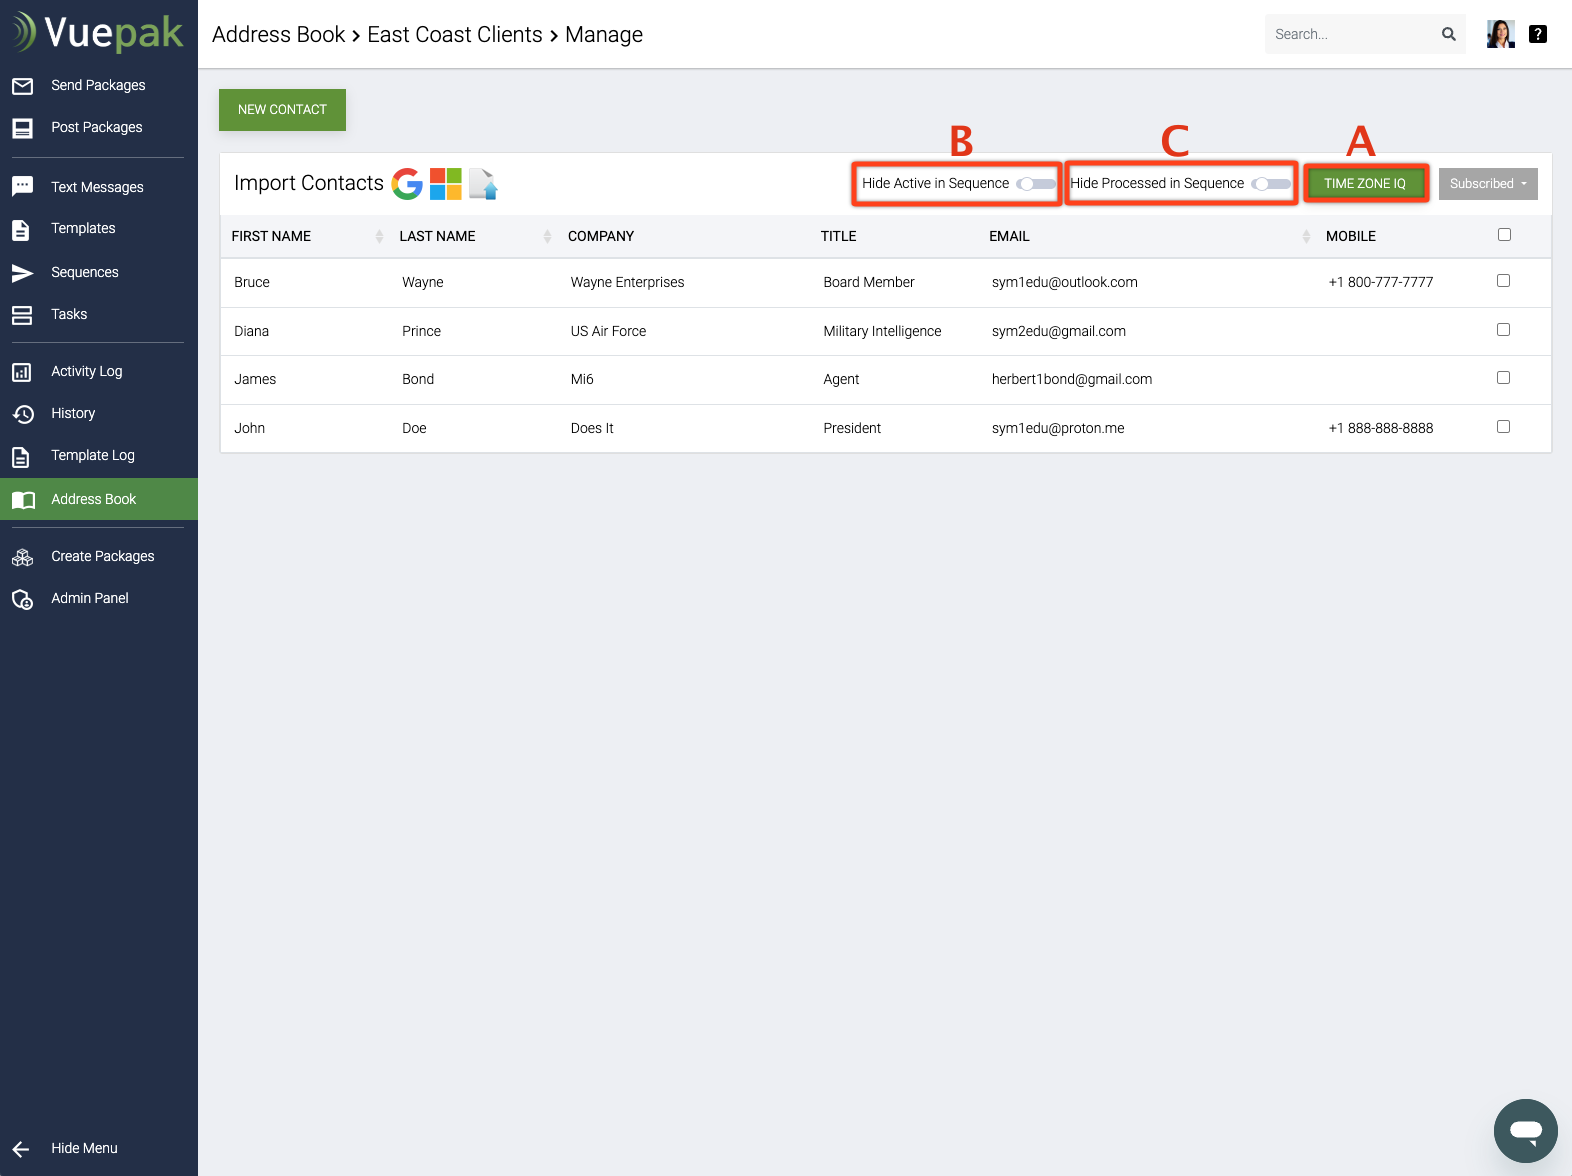This screenshot has height=1176, width=1572.
Task: Check the box for Bruce Wayne
Action: click(x=1503, y=281)
